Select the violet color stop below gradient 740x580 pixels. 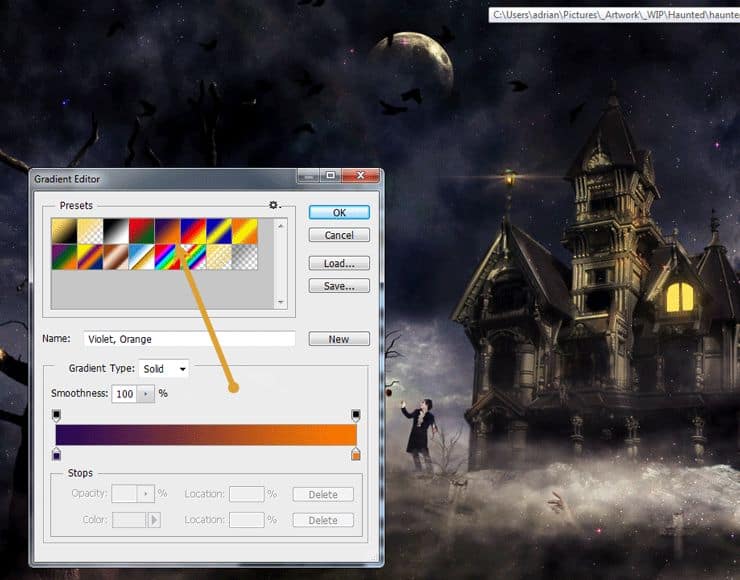tap(56, 454)
